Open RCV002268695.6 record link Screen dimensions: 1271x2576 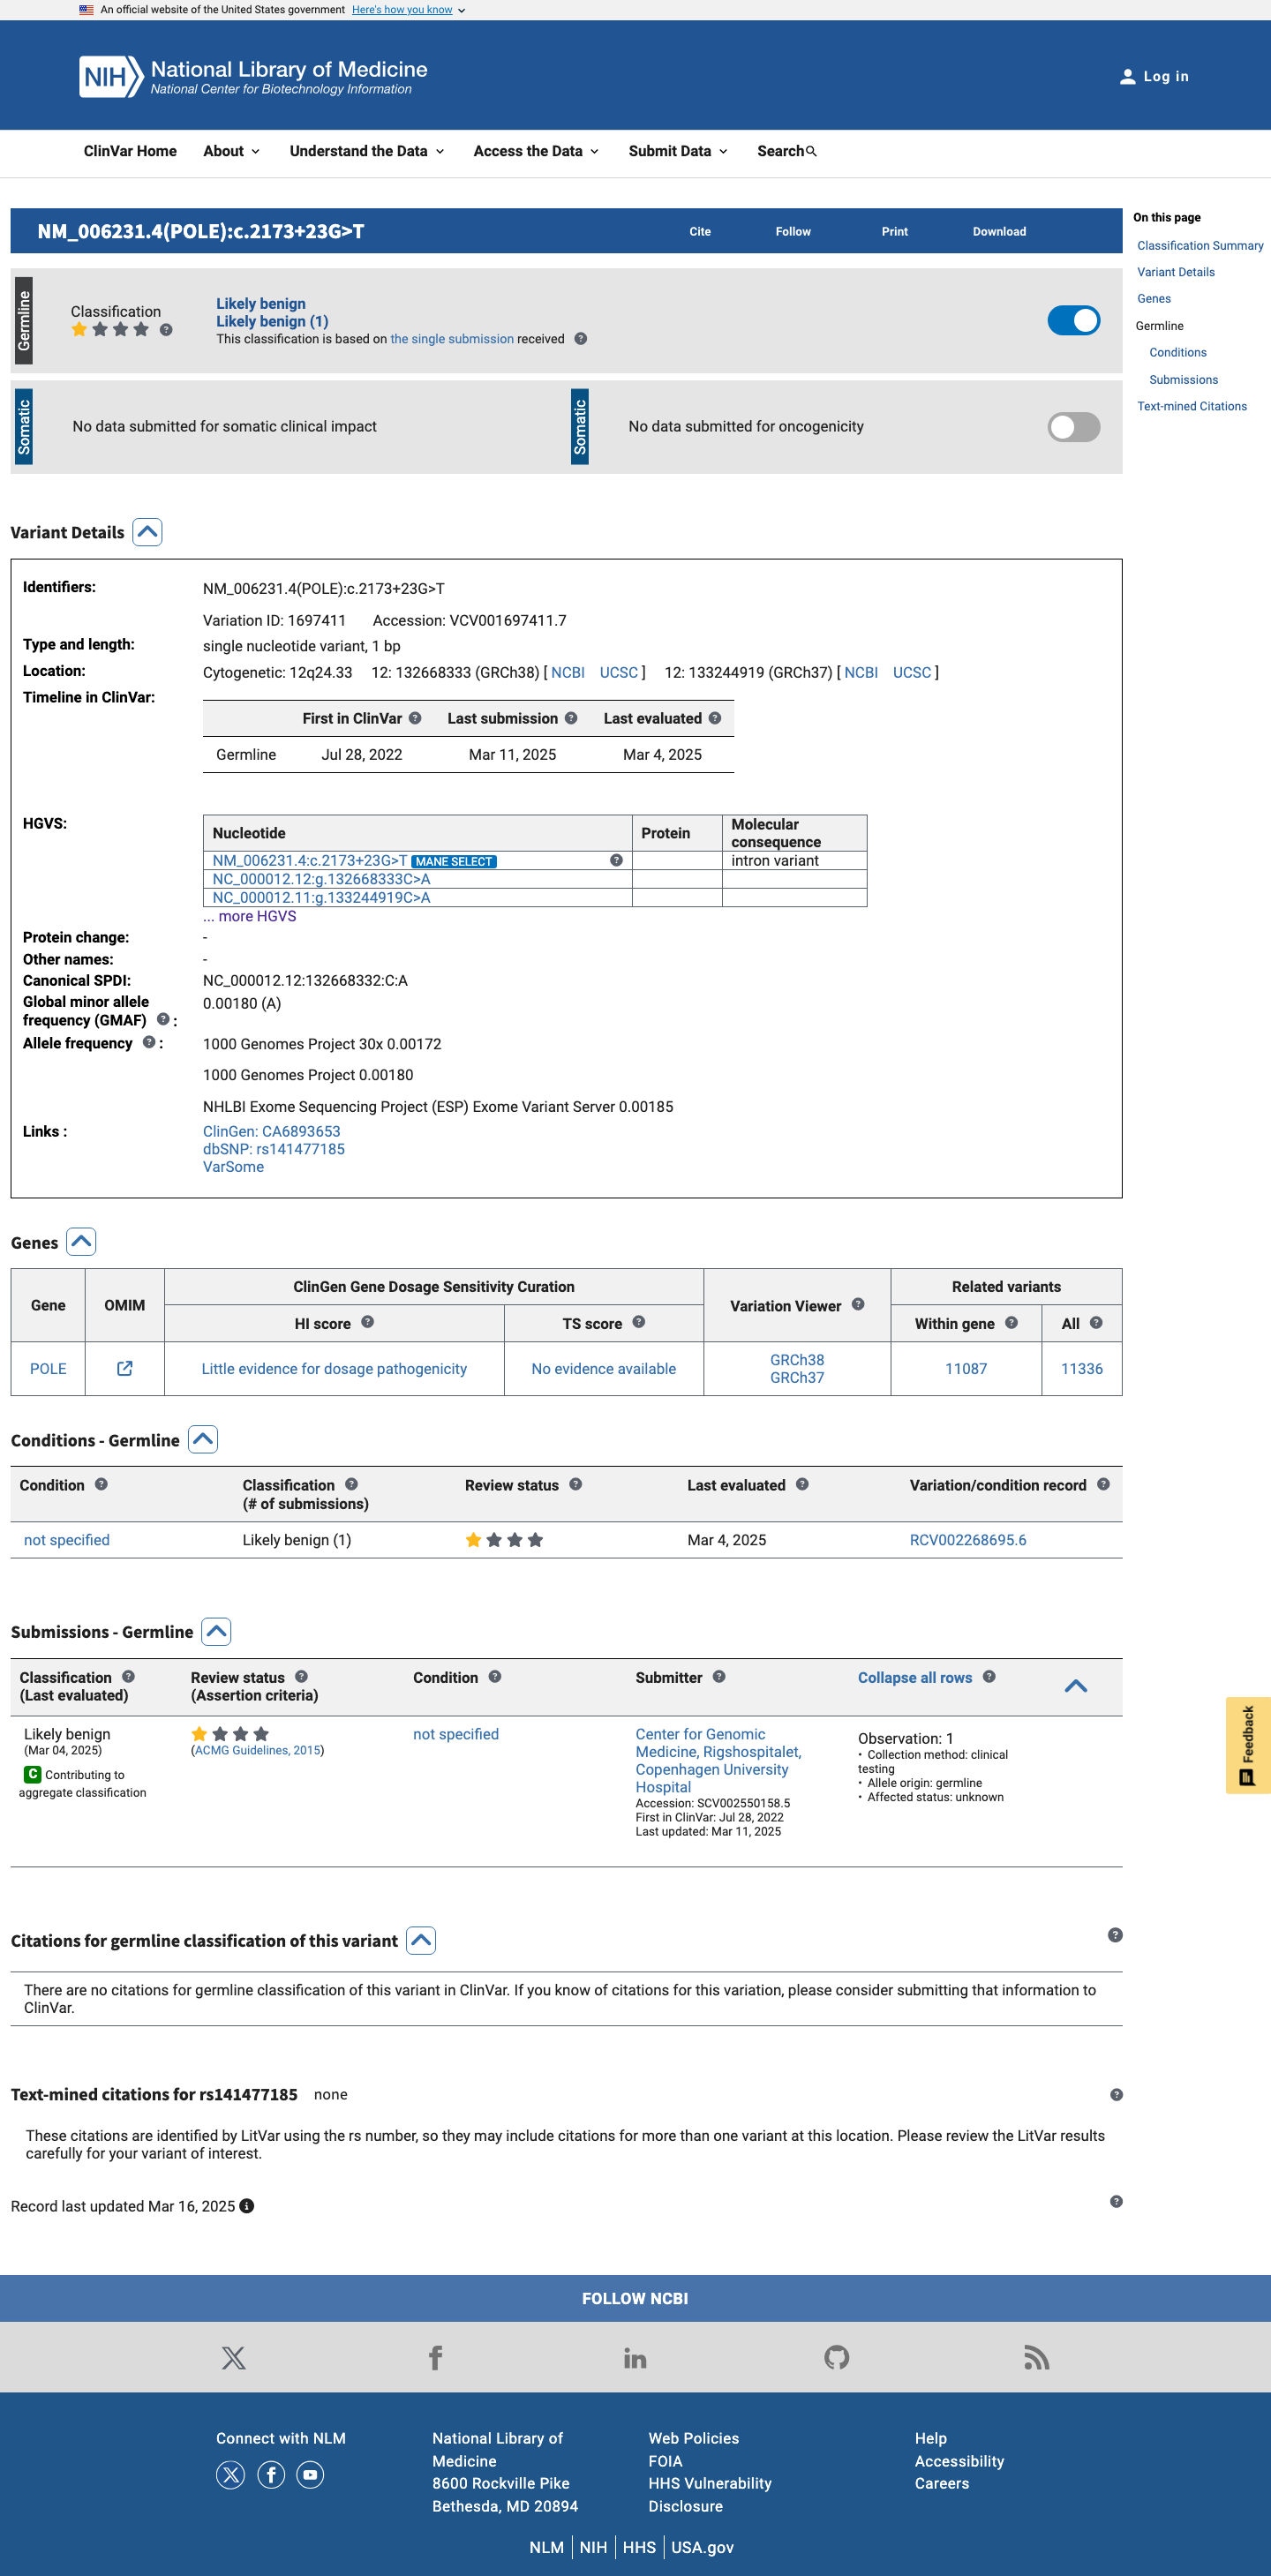[968, 1540]
